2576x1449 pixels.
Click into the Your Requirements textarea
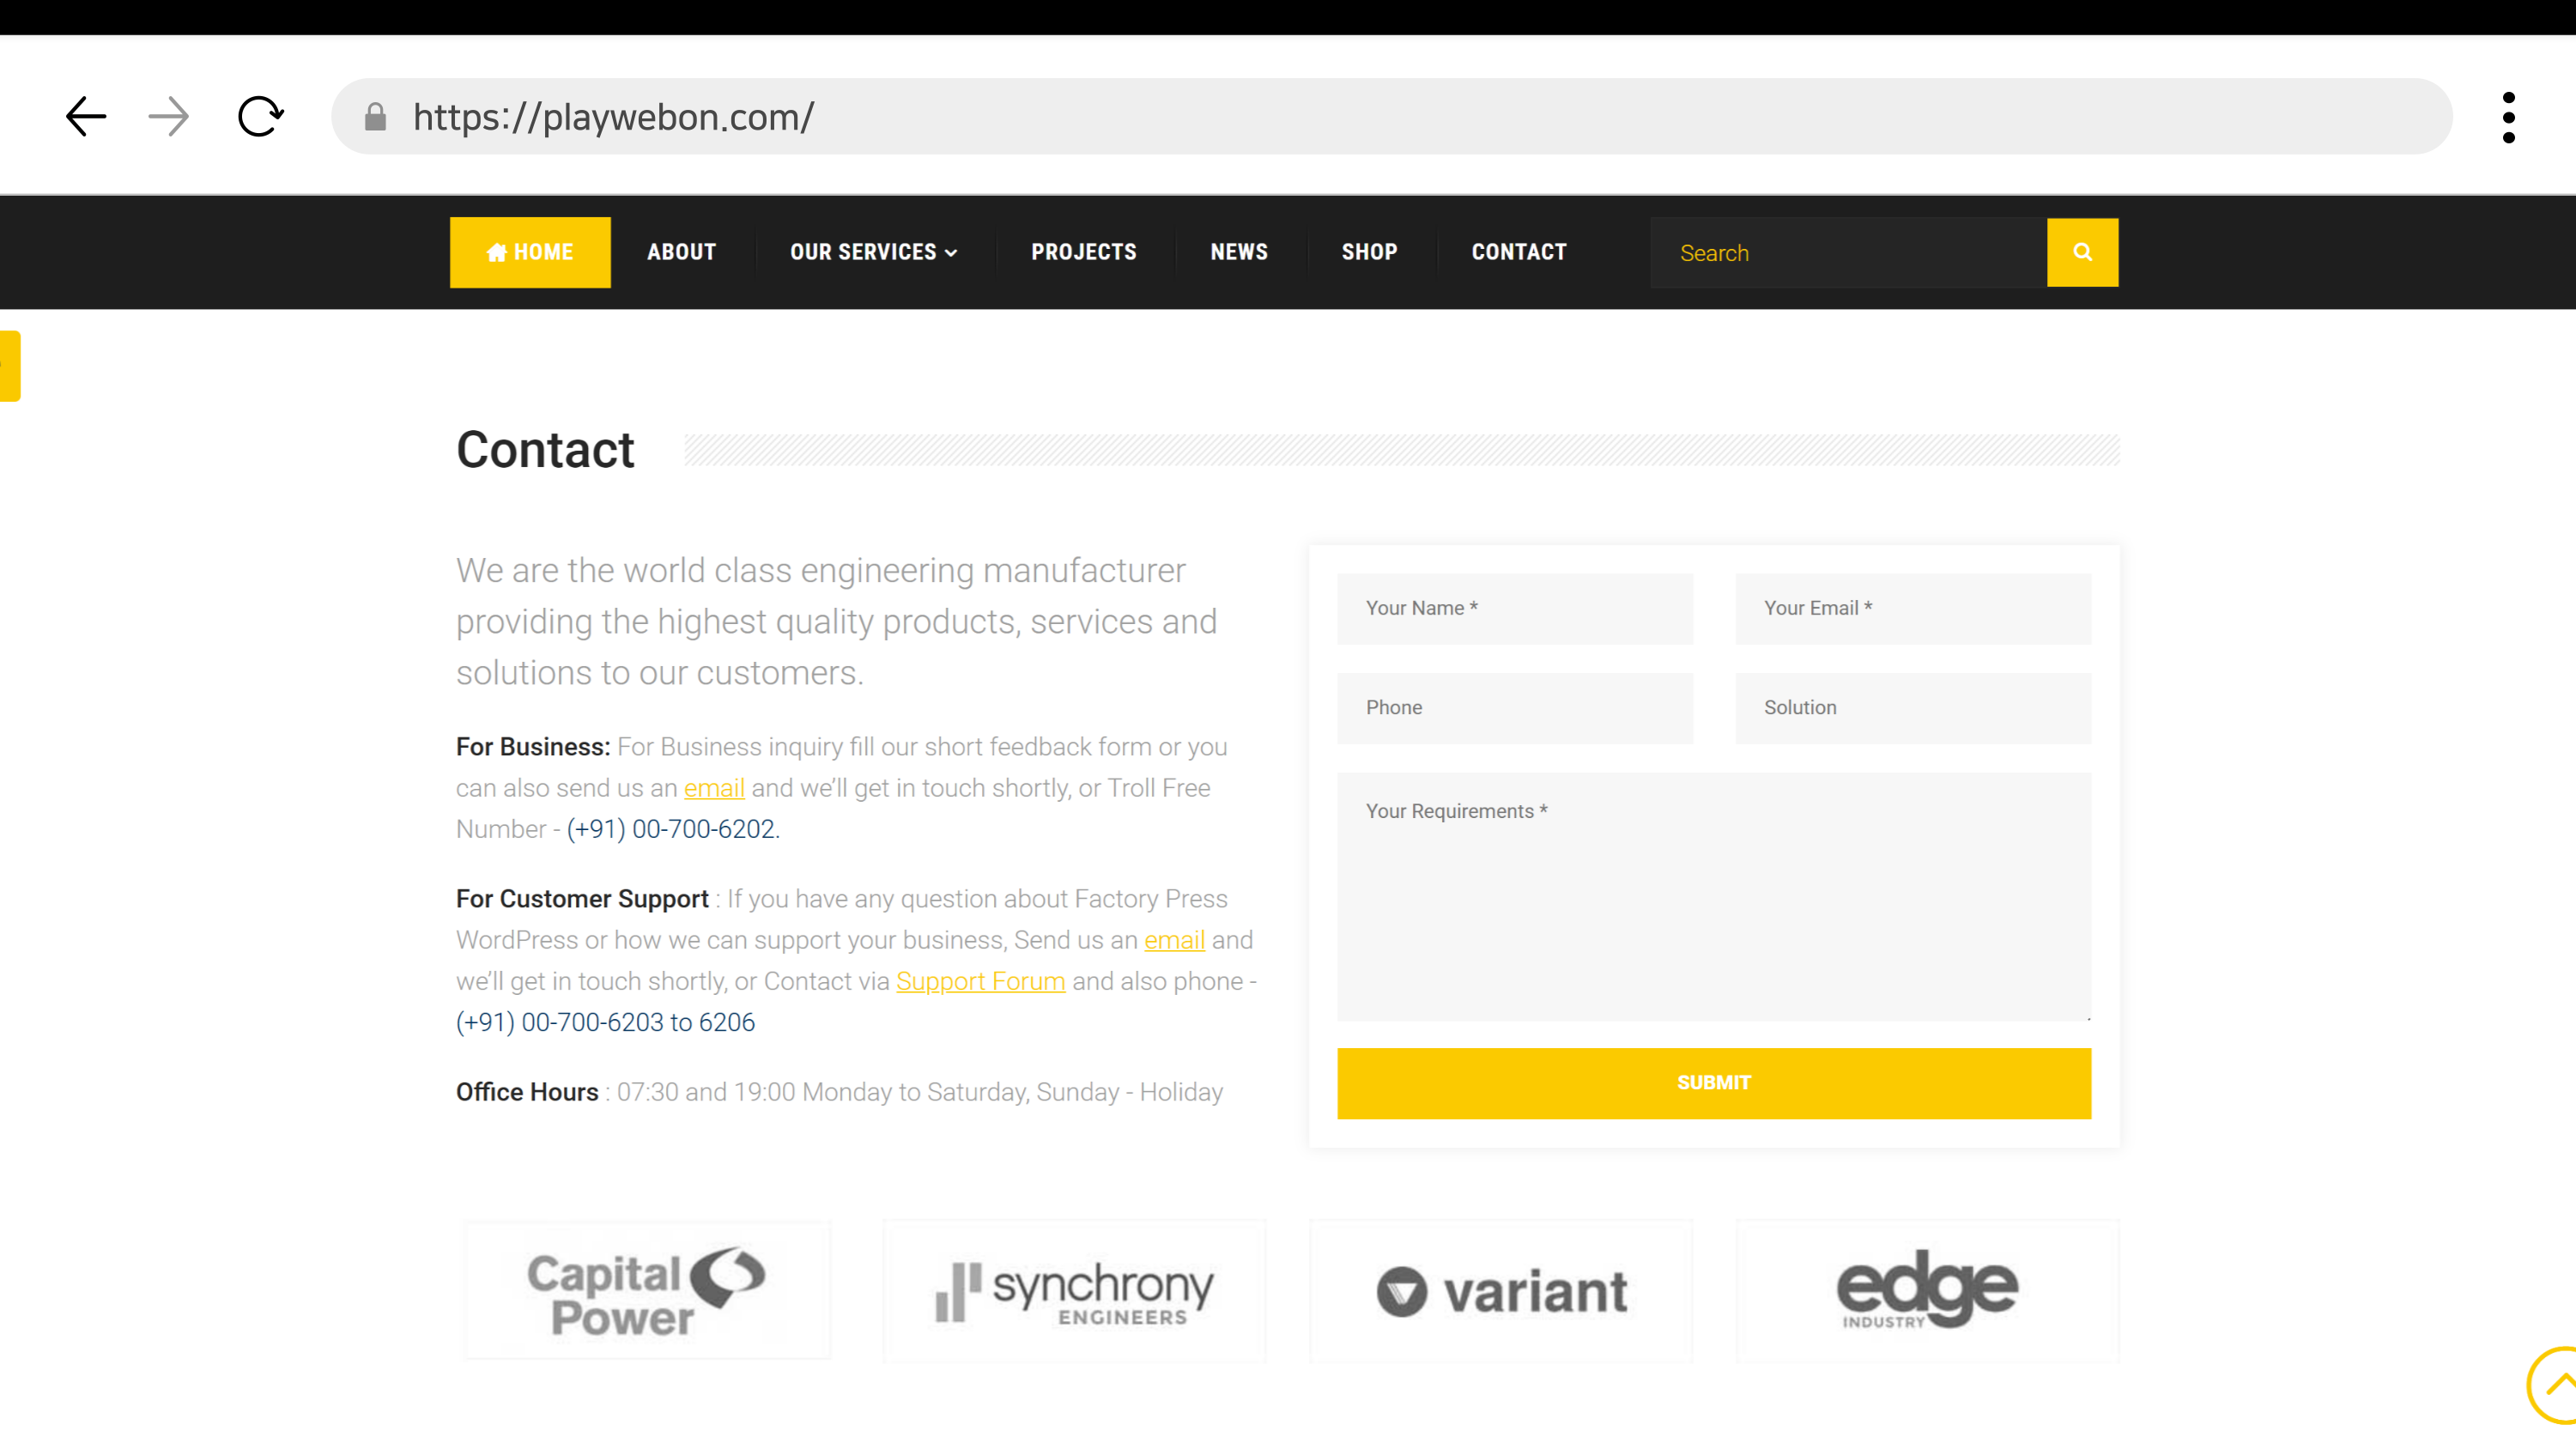tap(1713, 895)
